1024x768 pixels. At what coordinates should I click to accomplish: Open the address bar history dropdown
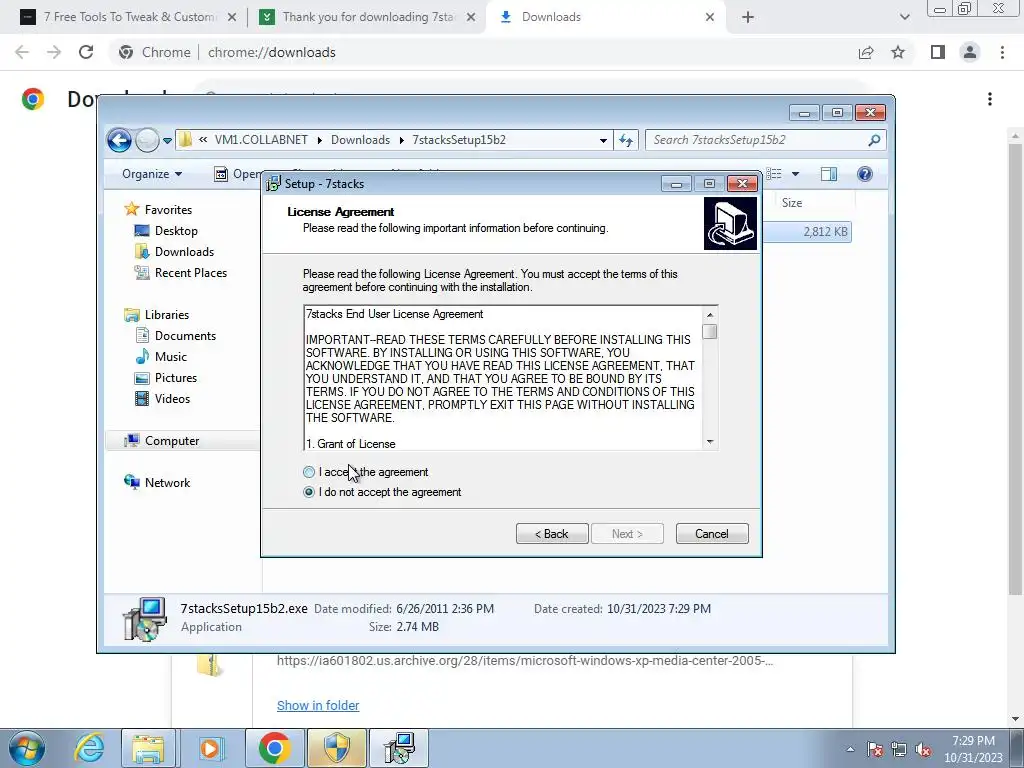[603, 140]
